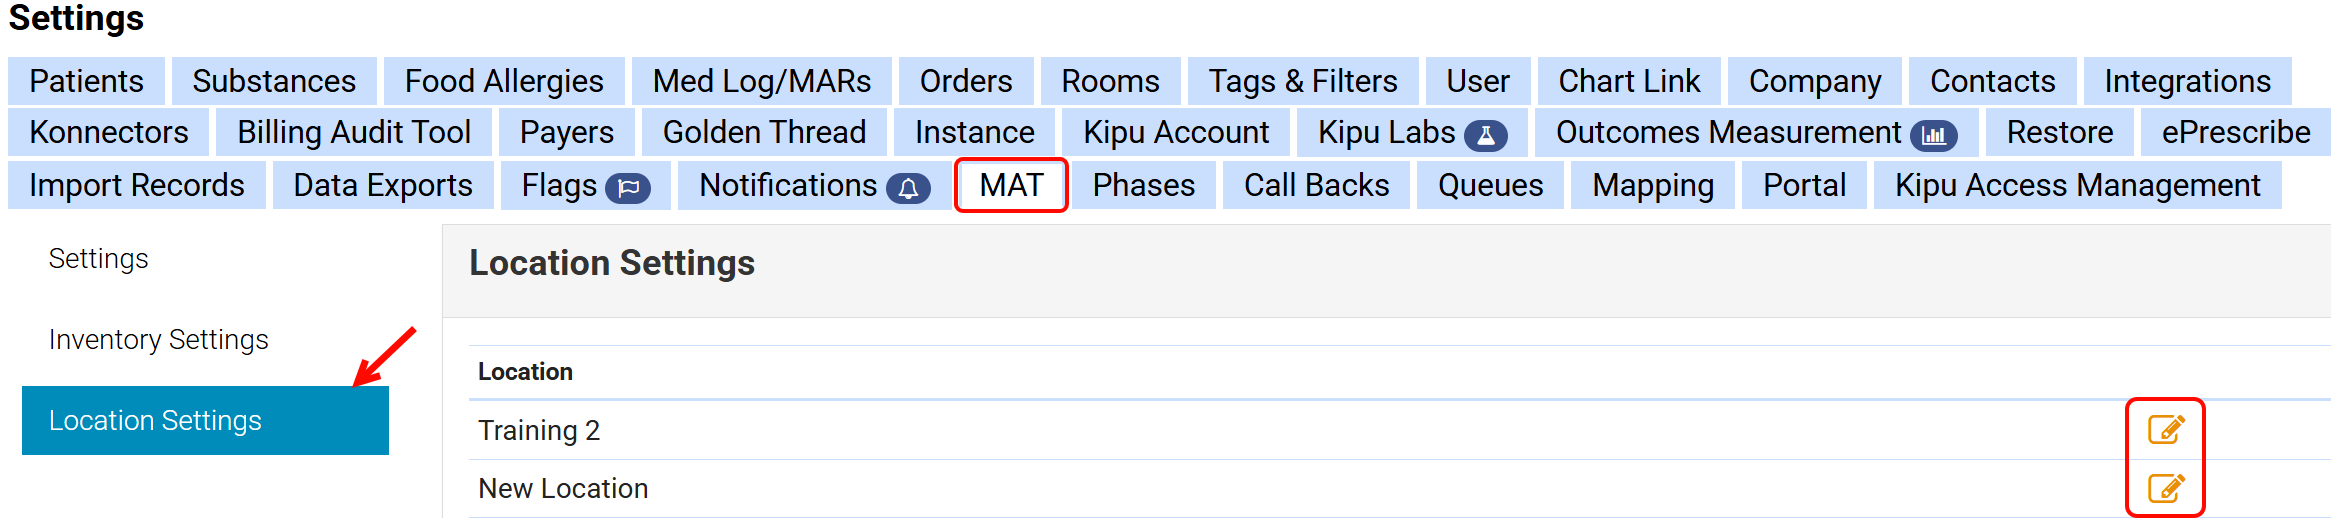2331x518 pixels.
Task: Edit the Training 2 location
Action: pos(2165,430)
